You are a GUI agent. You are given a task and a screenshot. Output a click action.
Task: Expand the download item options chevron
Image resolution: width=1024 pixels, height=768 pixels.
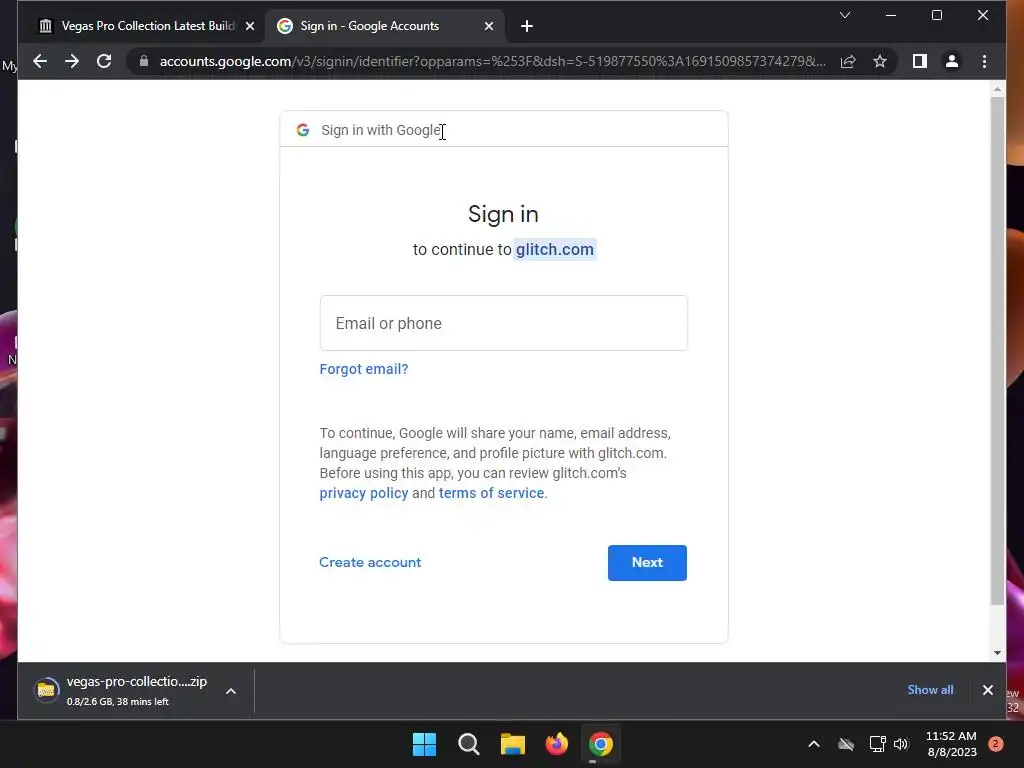[231, 691]
